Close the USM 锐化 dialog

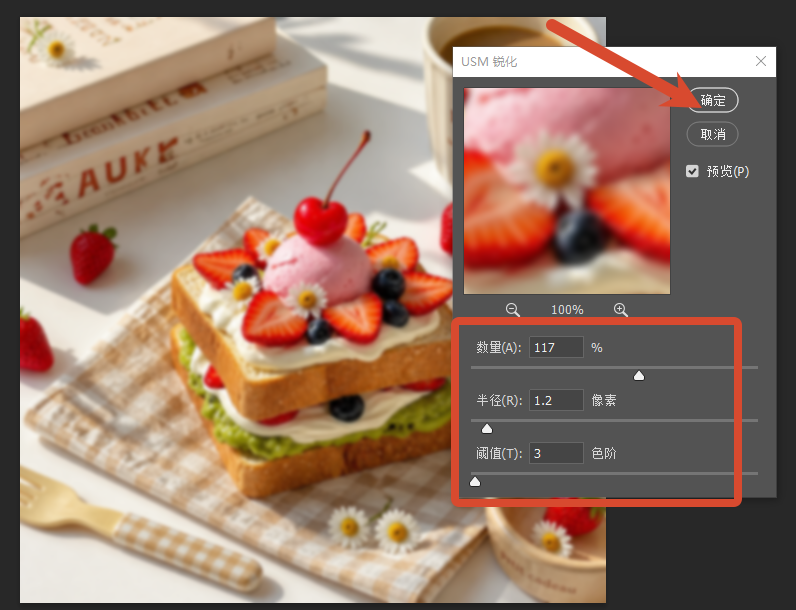[x=760, y=61]
